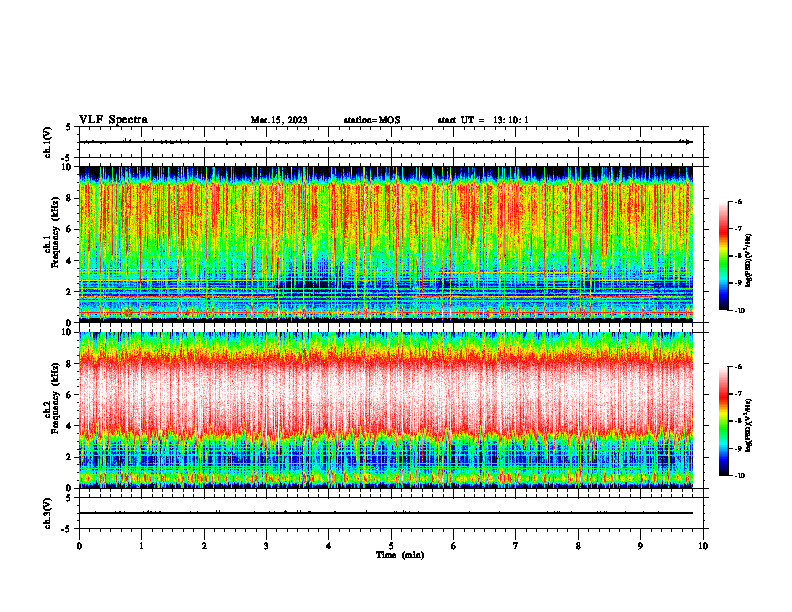Click the "9" tick on time axis
The height and width of the screenshot is (612, 792).
click(640, 546)
